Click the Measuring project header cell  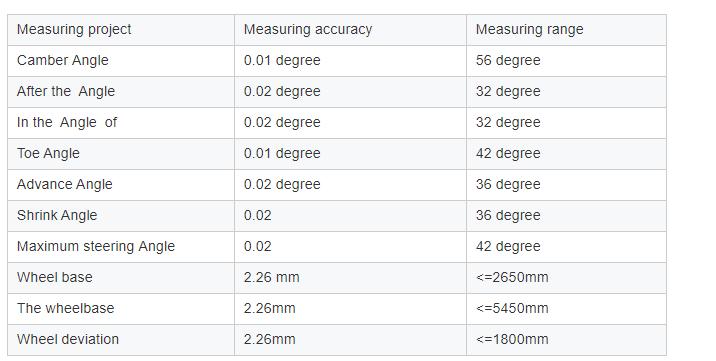pos(121,30)
